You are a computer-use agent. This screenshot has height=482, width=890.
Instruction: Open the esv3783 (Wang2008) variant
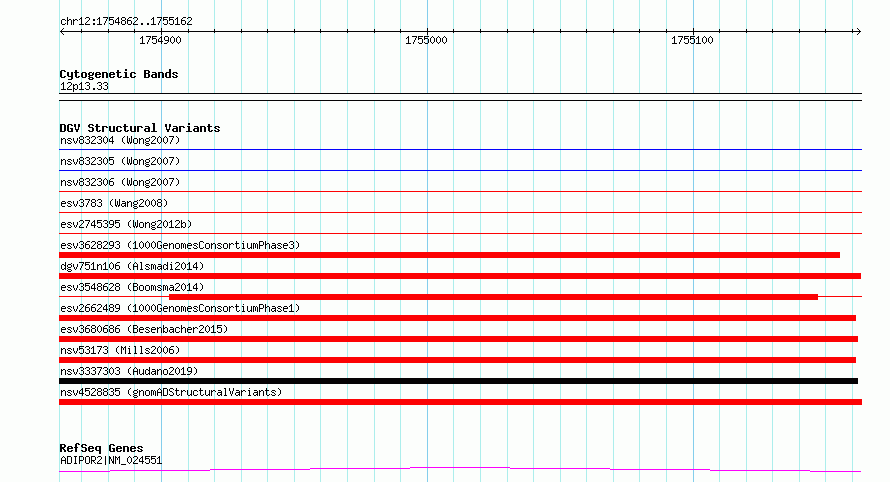point(114,203)
